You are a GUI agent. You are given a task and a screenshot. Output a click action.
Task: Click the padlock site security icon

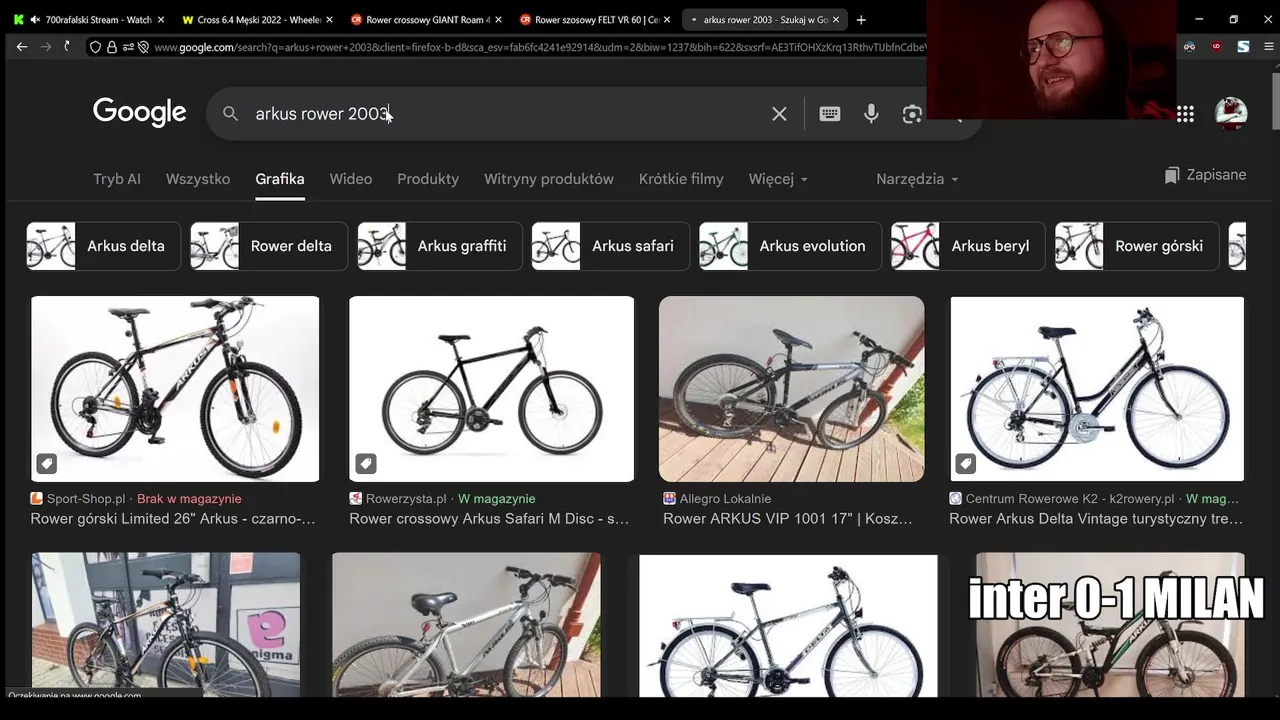[x=111, y=47]
